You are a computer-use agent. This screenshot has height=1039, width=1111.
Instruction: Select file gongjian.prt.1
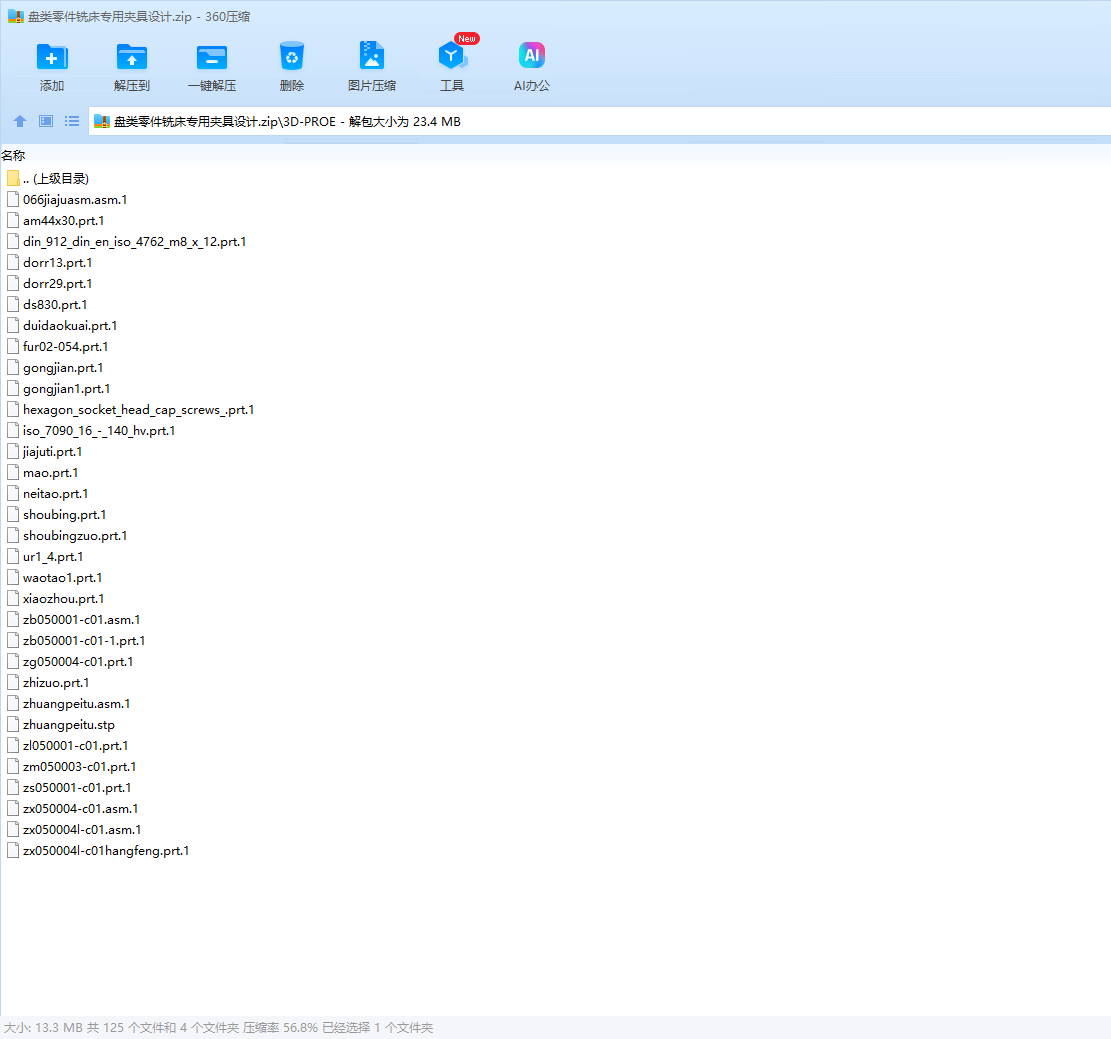(x=55, y=368)
